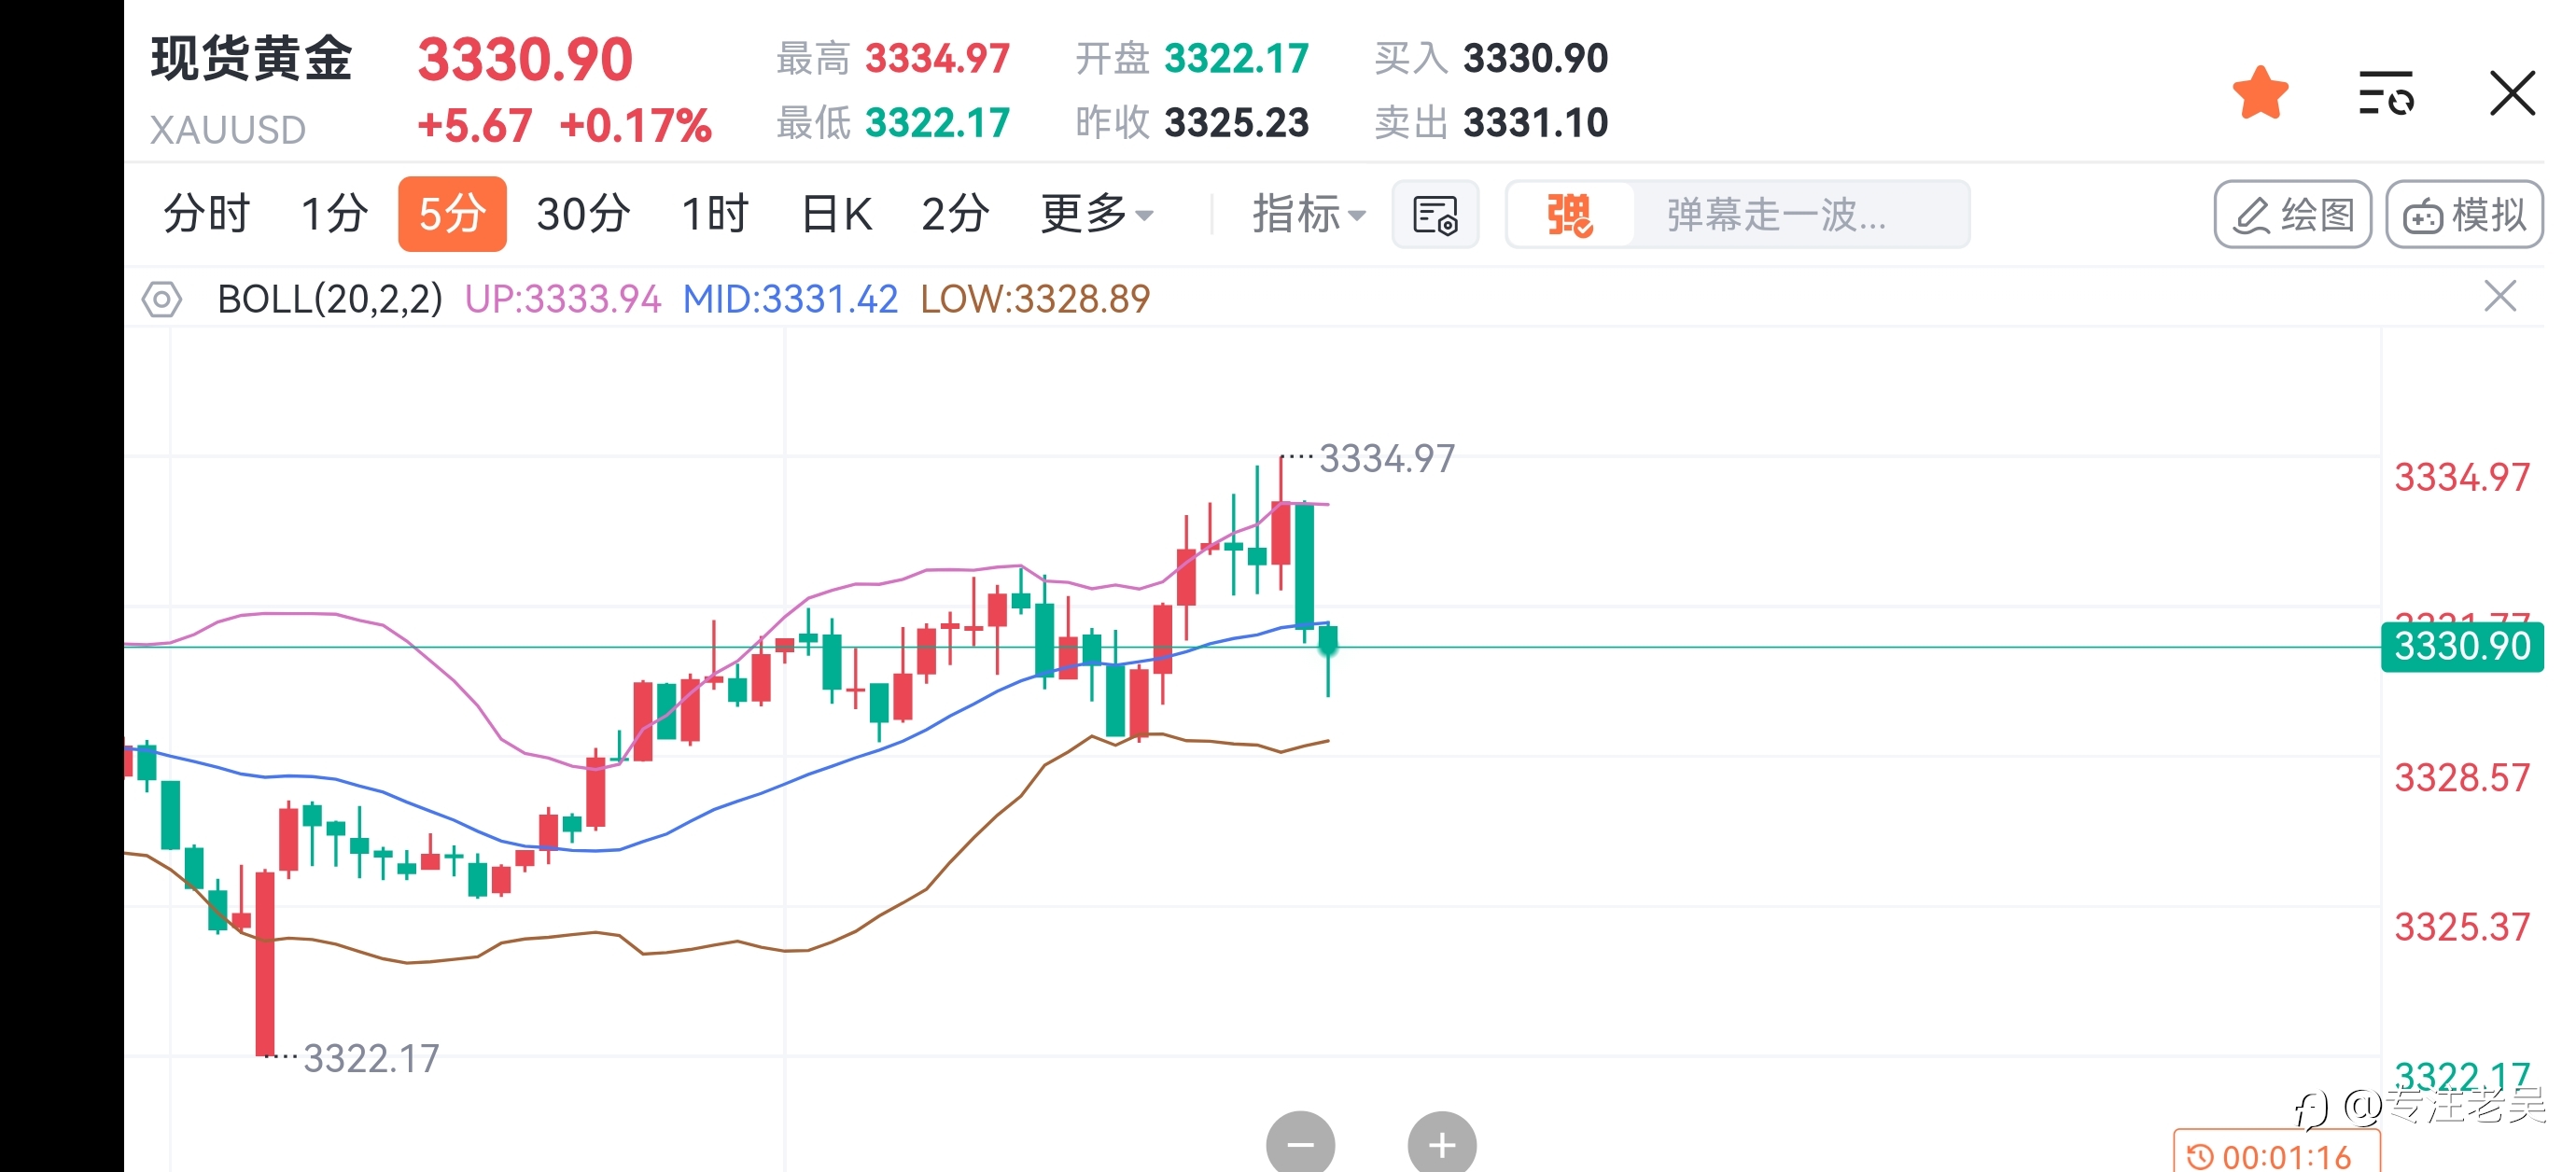Open the chart display settings icon

(x=1435, y=215)
